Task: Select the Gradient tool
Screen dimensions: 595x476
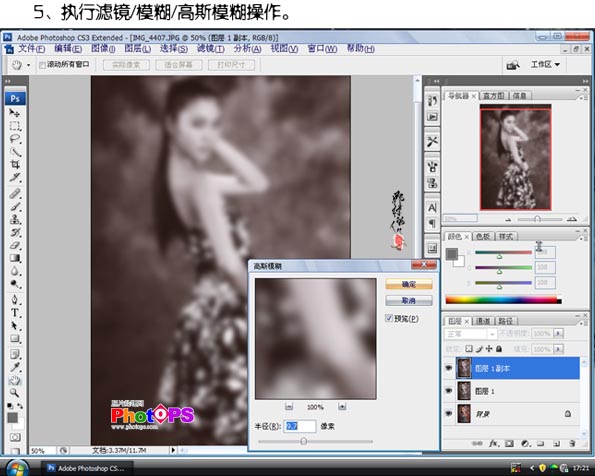Action: click(15, 258)
